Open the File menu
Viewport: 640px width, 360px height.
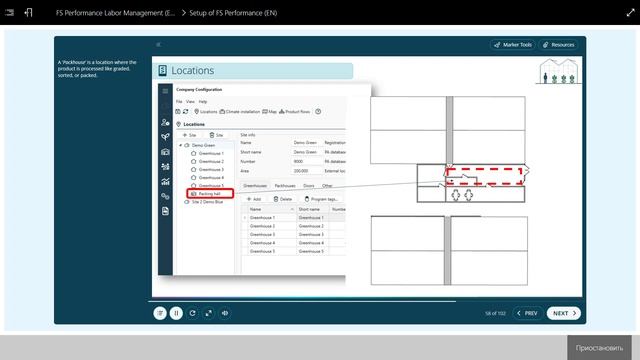[179, 102]
